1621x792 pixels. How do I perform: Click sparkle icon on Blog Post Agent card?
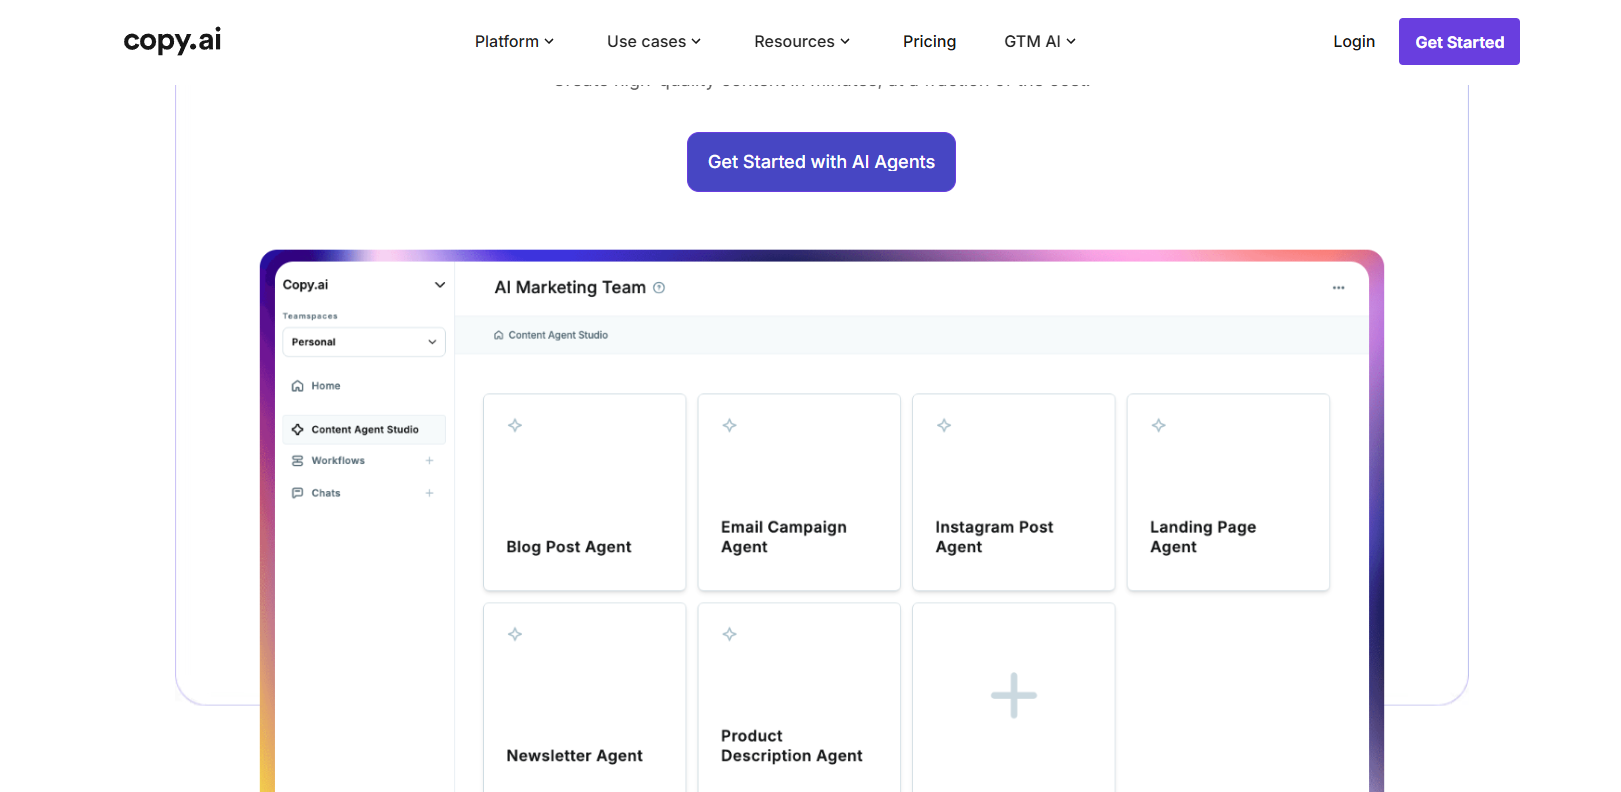[x=515, y=426]
